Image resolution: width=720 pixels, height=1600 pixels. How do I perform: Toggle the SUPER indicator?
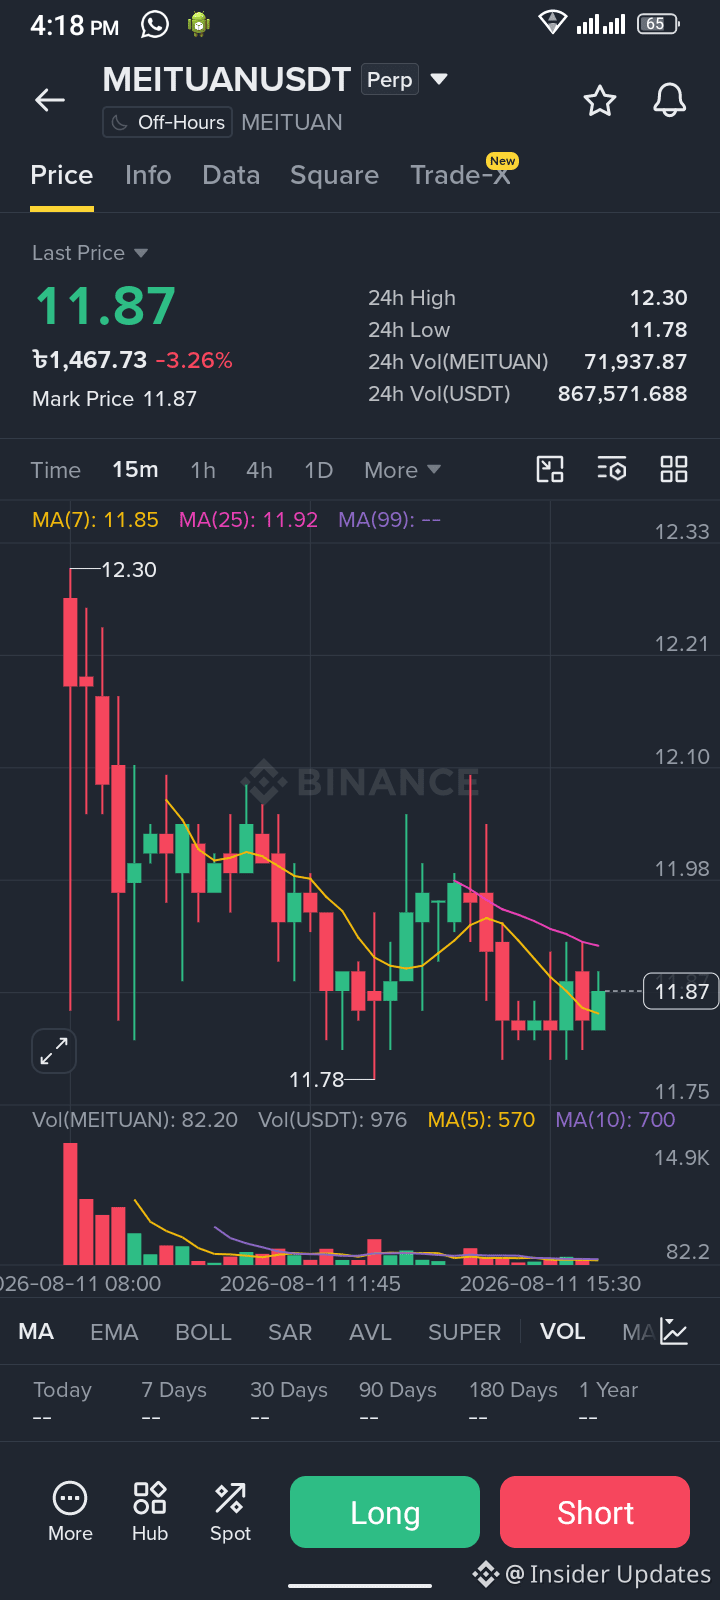point(465,1332)
